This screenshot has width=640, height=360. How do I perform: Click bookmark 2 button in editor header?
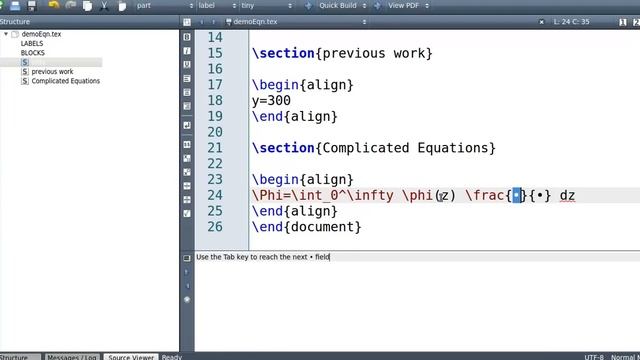(x=636, y=22)
